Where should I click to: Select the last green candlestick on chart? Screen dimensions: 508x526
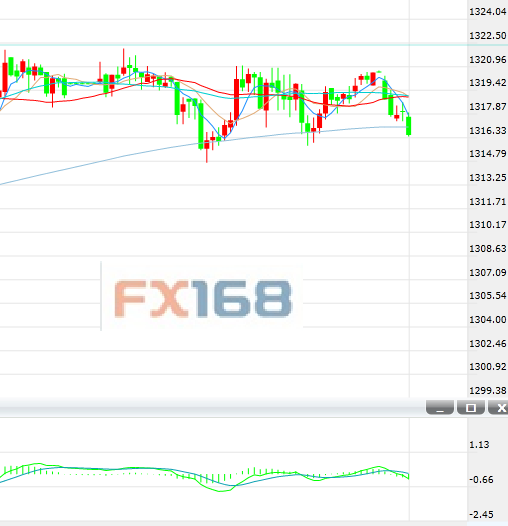409,126
